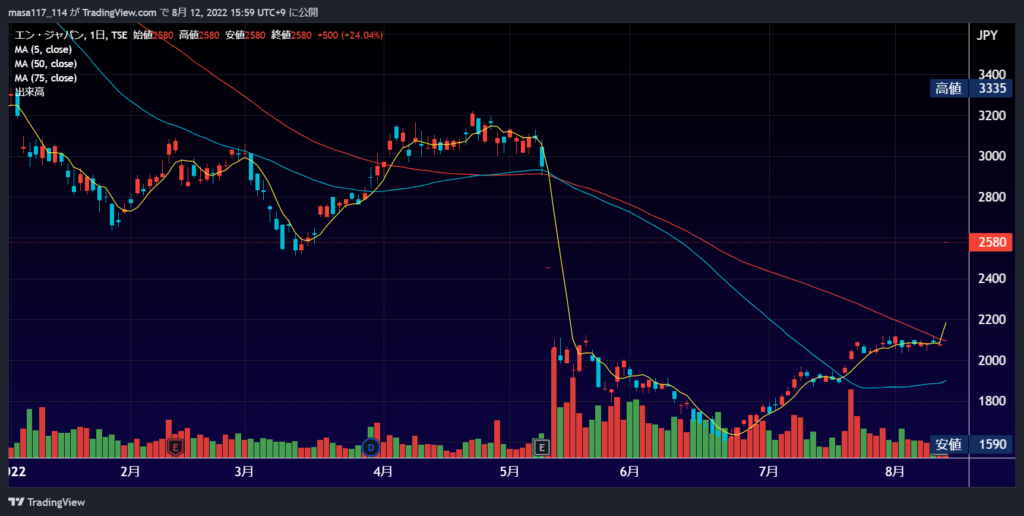Image resolution: width=1024 pixels, height=516 pixels.
Task: Click the 3000 price axis label
Action: click(992, 156)
